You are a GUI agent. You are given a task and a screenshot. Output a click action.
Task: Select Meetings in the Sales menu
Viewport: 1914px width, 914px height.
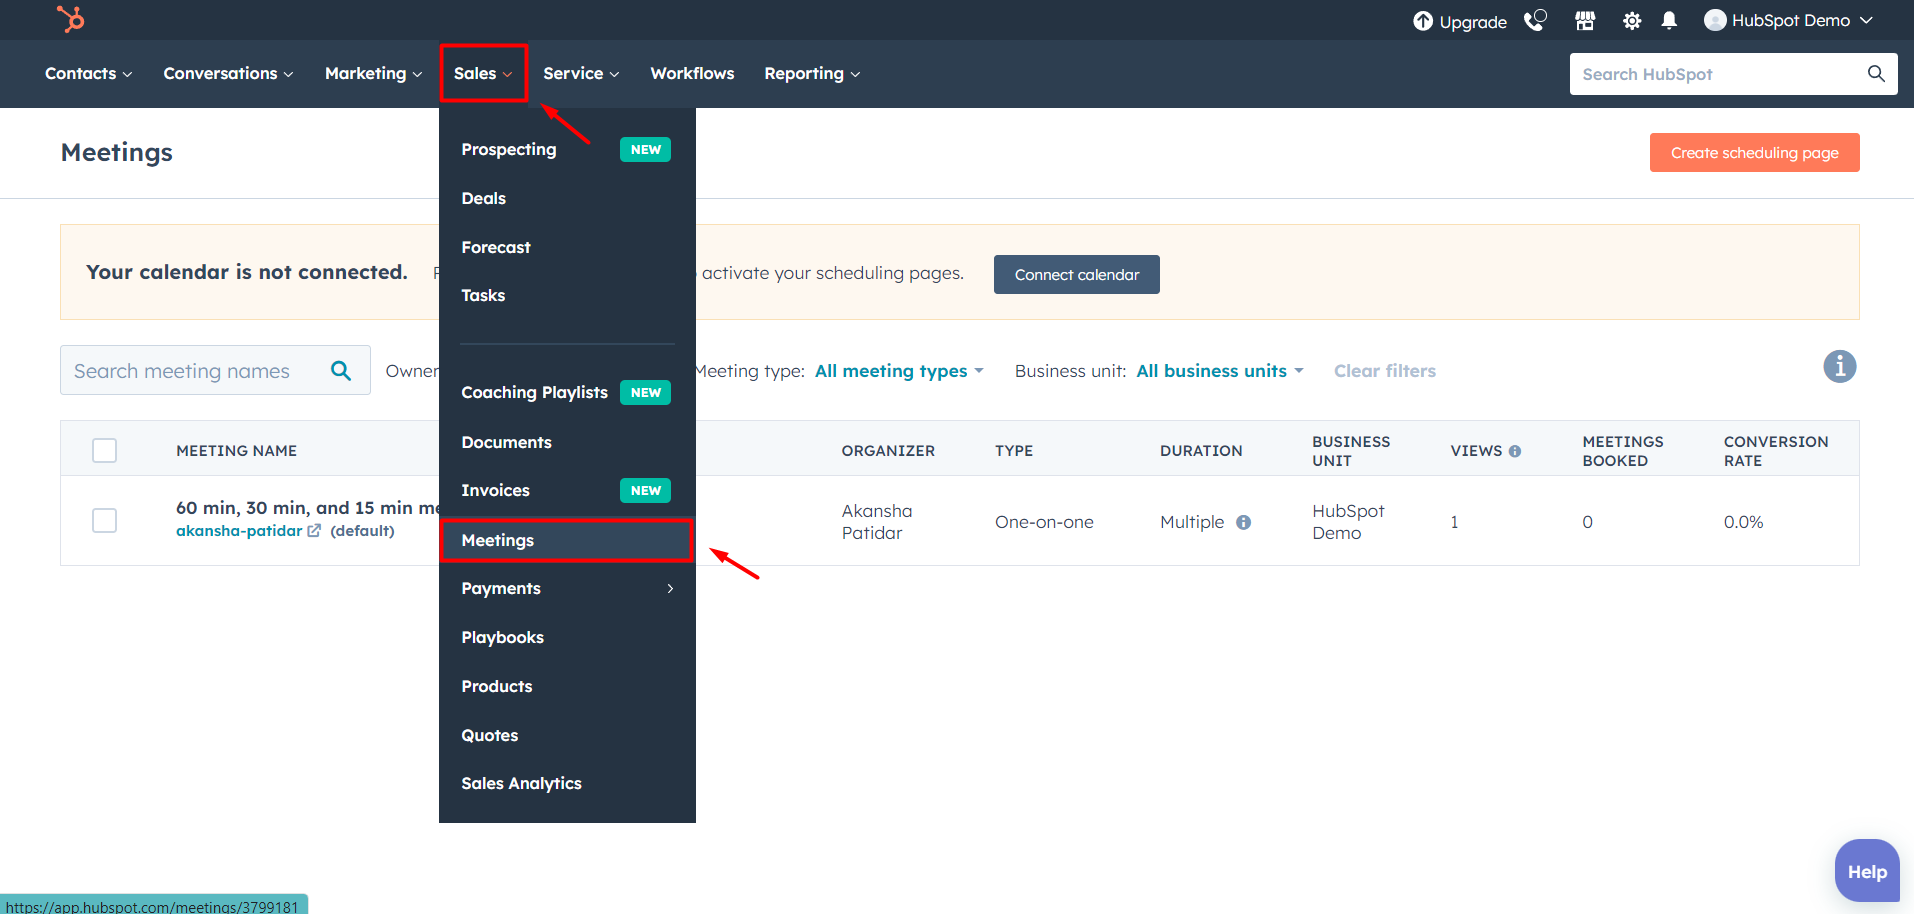pyautogui.click(x=567, y=540)
